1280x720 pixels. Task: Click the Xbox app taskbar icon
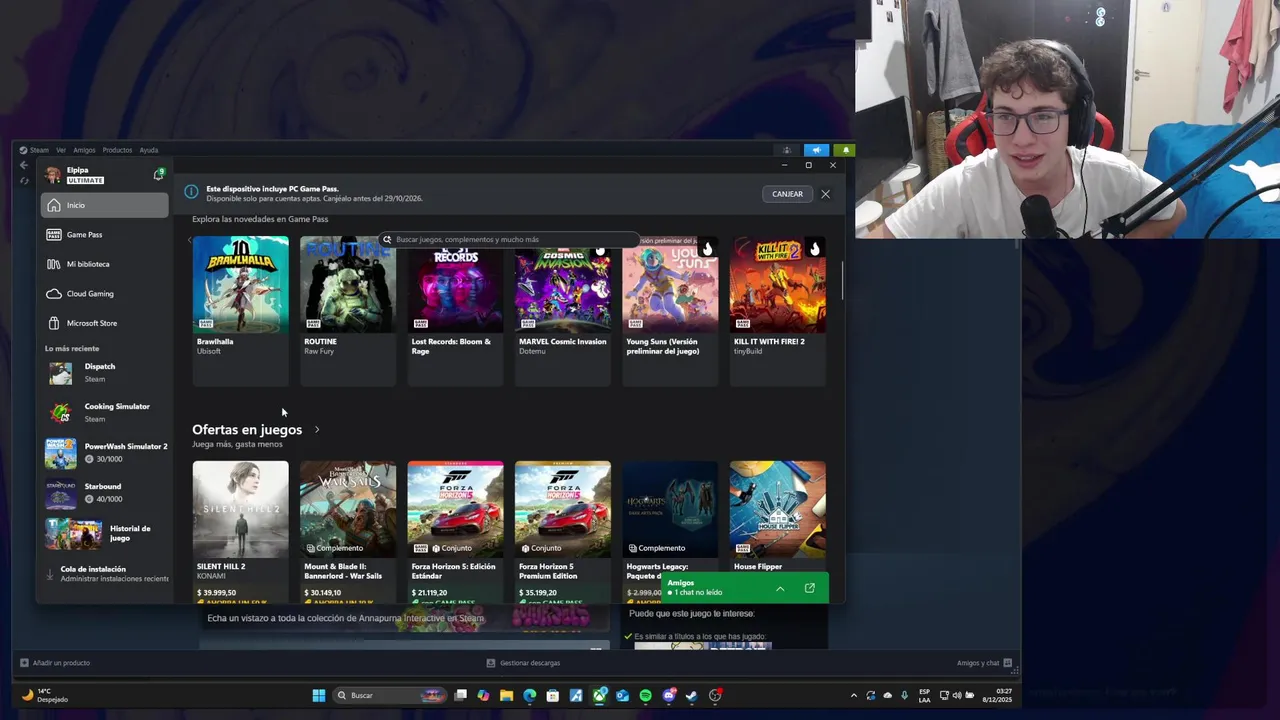pos(599,695)
